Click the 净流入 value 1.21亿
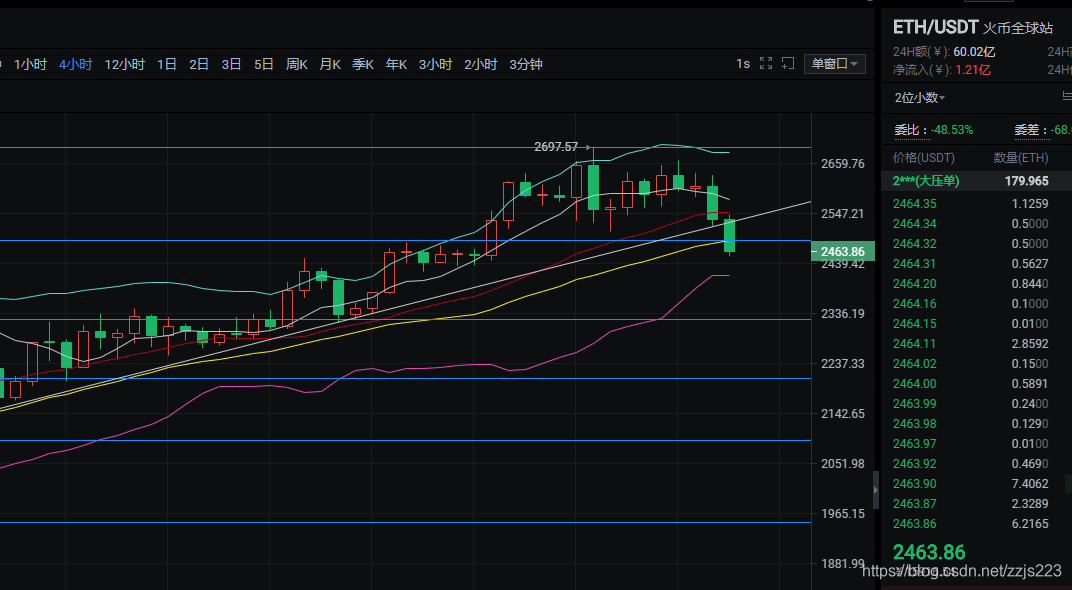The width and height of the screenshot is (1072, 590). click(x=973, y=70)
